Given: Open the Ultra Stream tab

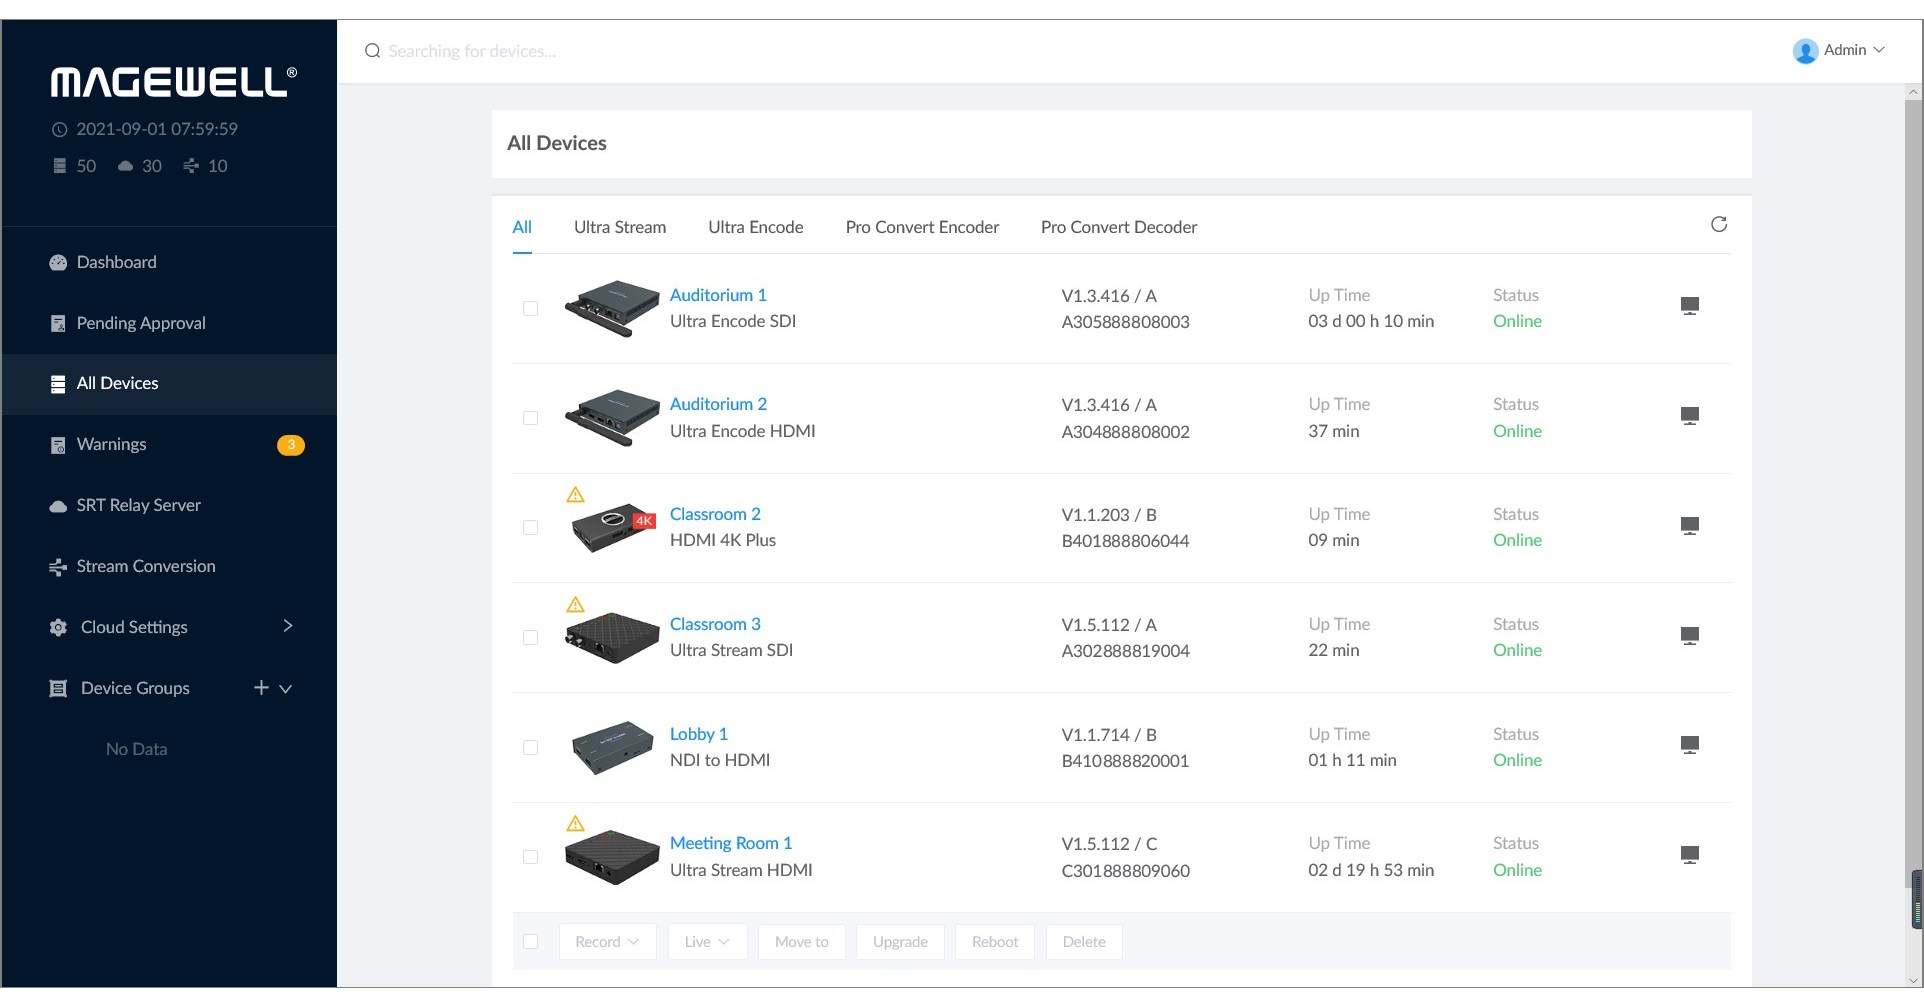Looking at the screenshot, I should 619,227.
